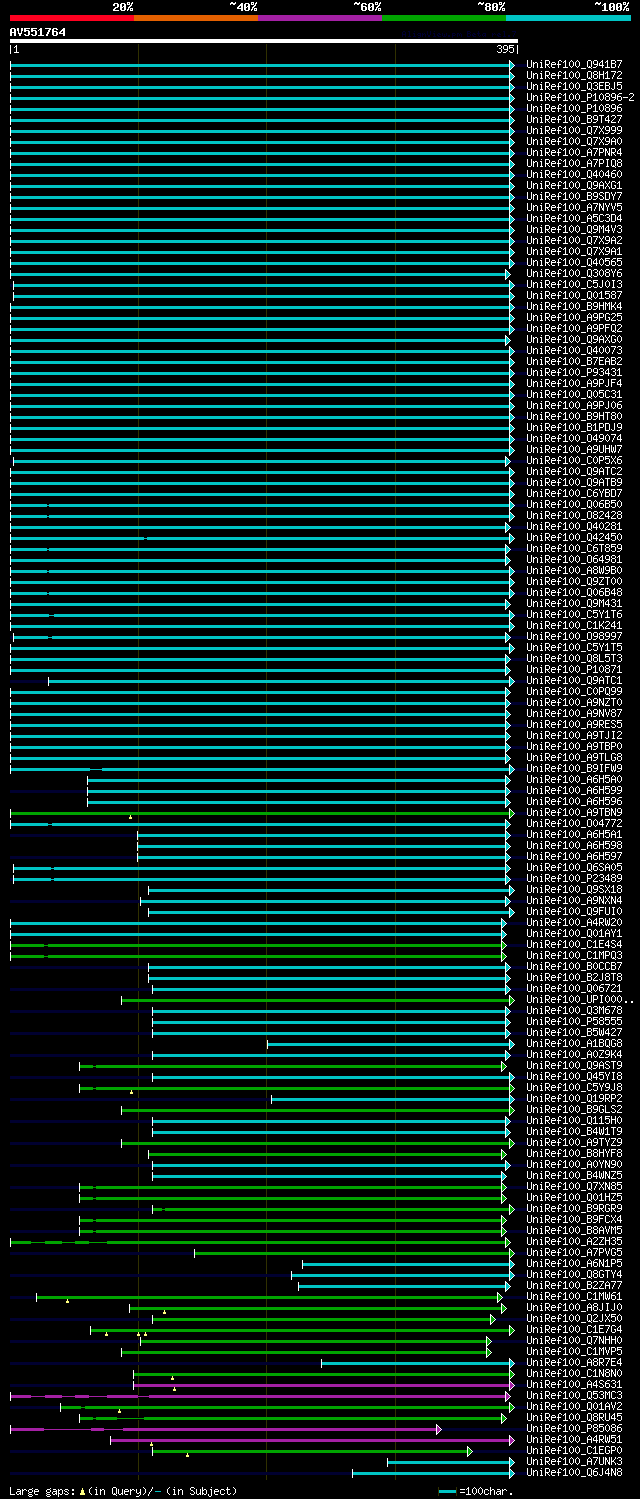Select the UniRef100_P58555 label
640x1499 pixels.
click(574, 1021)
